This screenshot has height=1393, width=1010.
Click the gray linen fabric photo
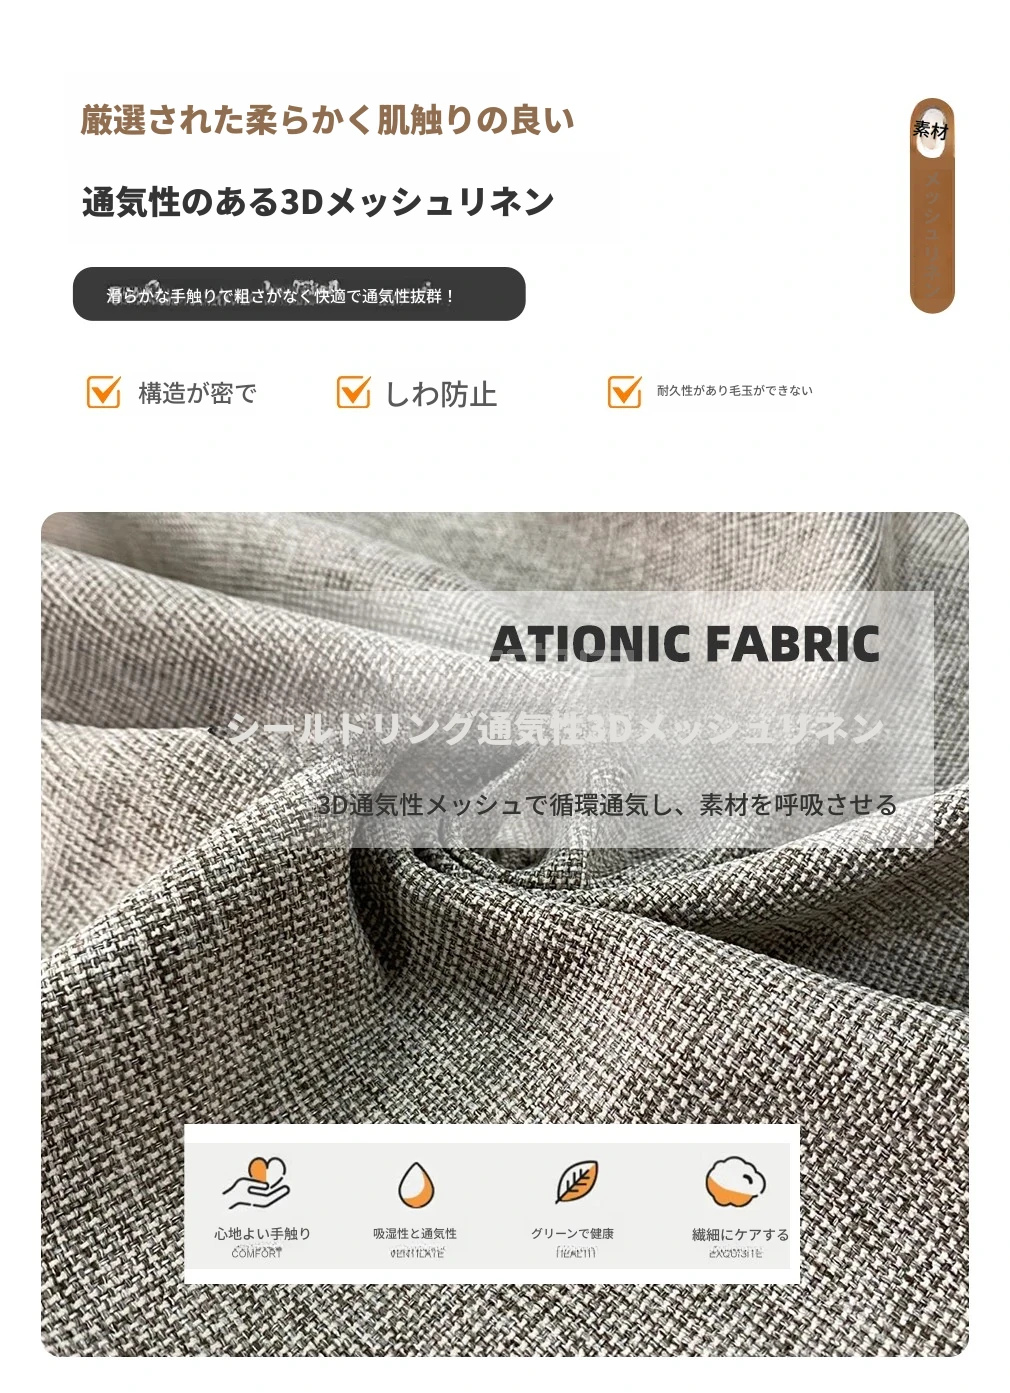[x=504, y=934]
